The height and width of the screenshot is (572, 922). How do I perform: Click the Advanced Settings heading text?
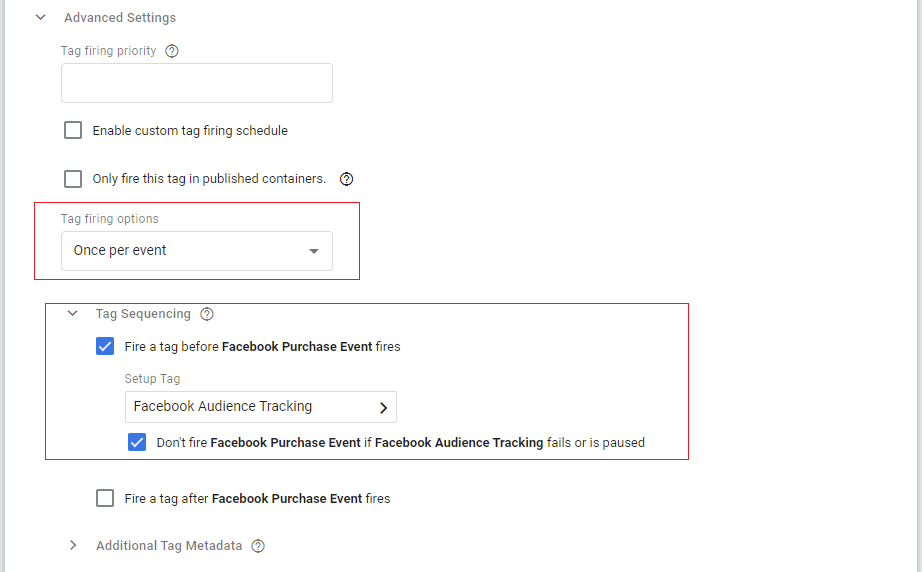[120, 18]
